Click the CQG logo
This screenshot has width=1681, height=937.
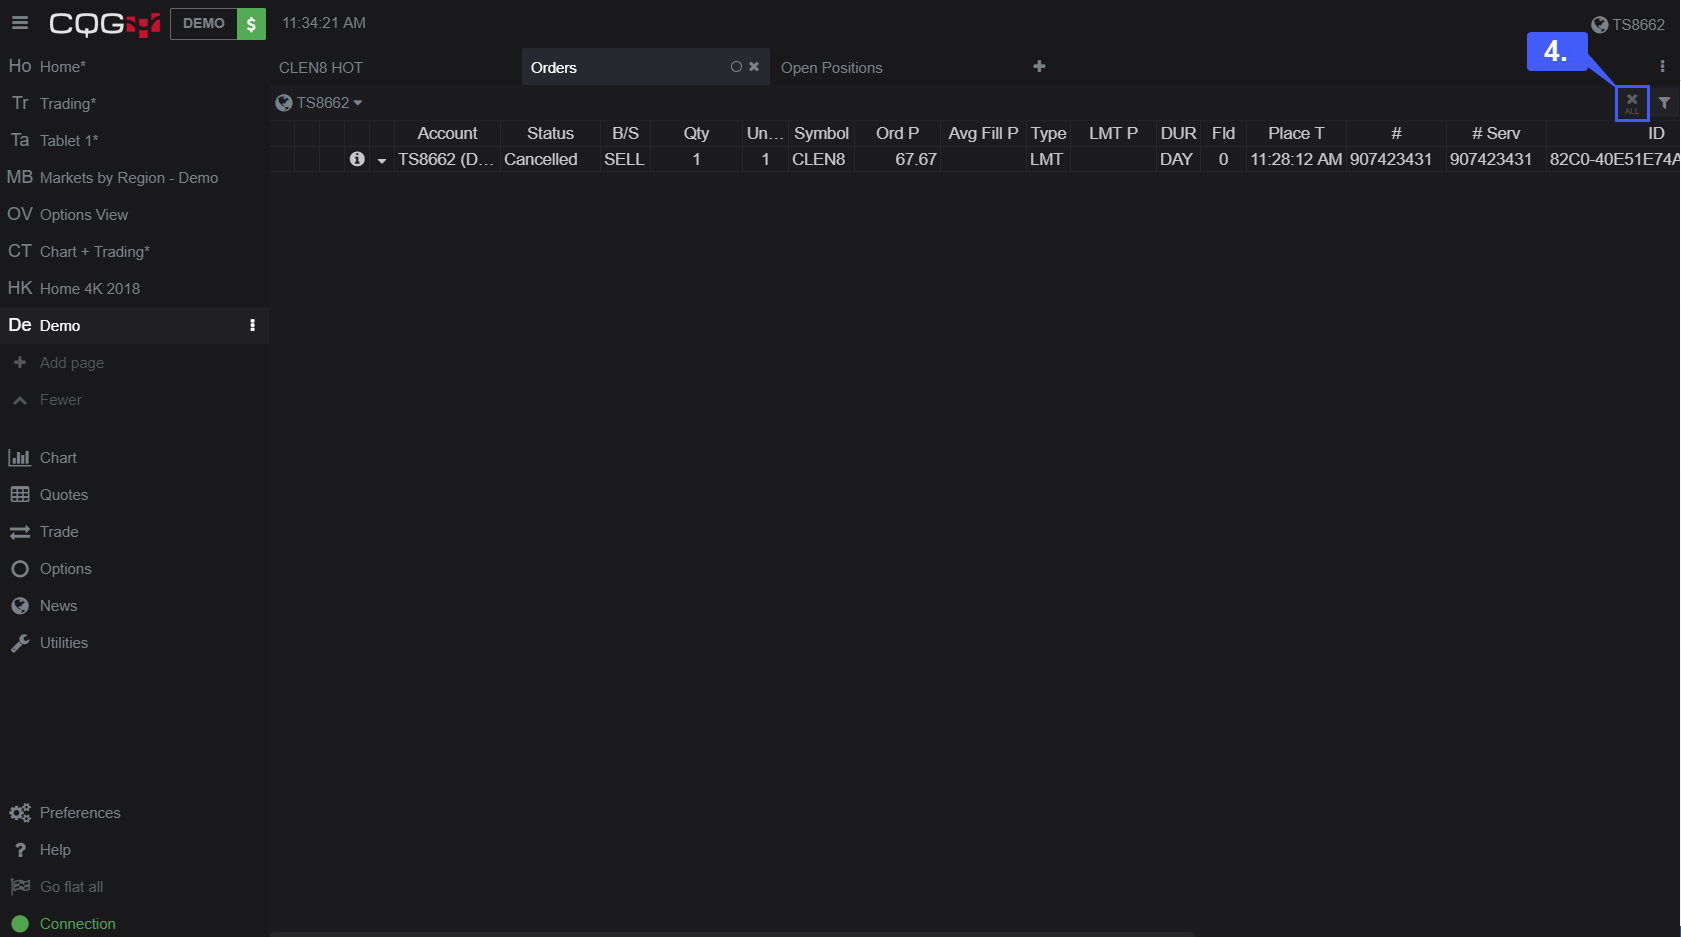tap(104, 24)
